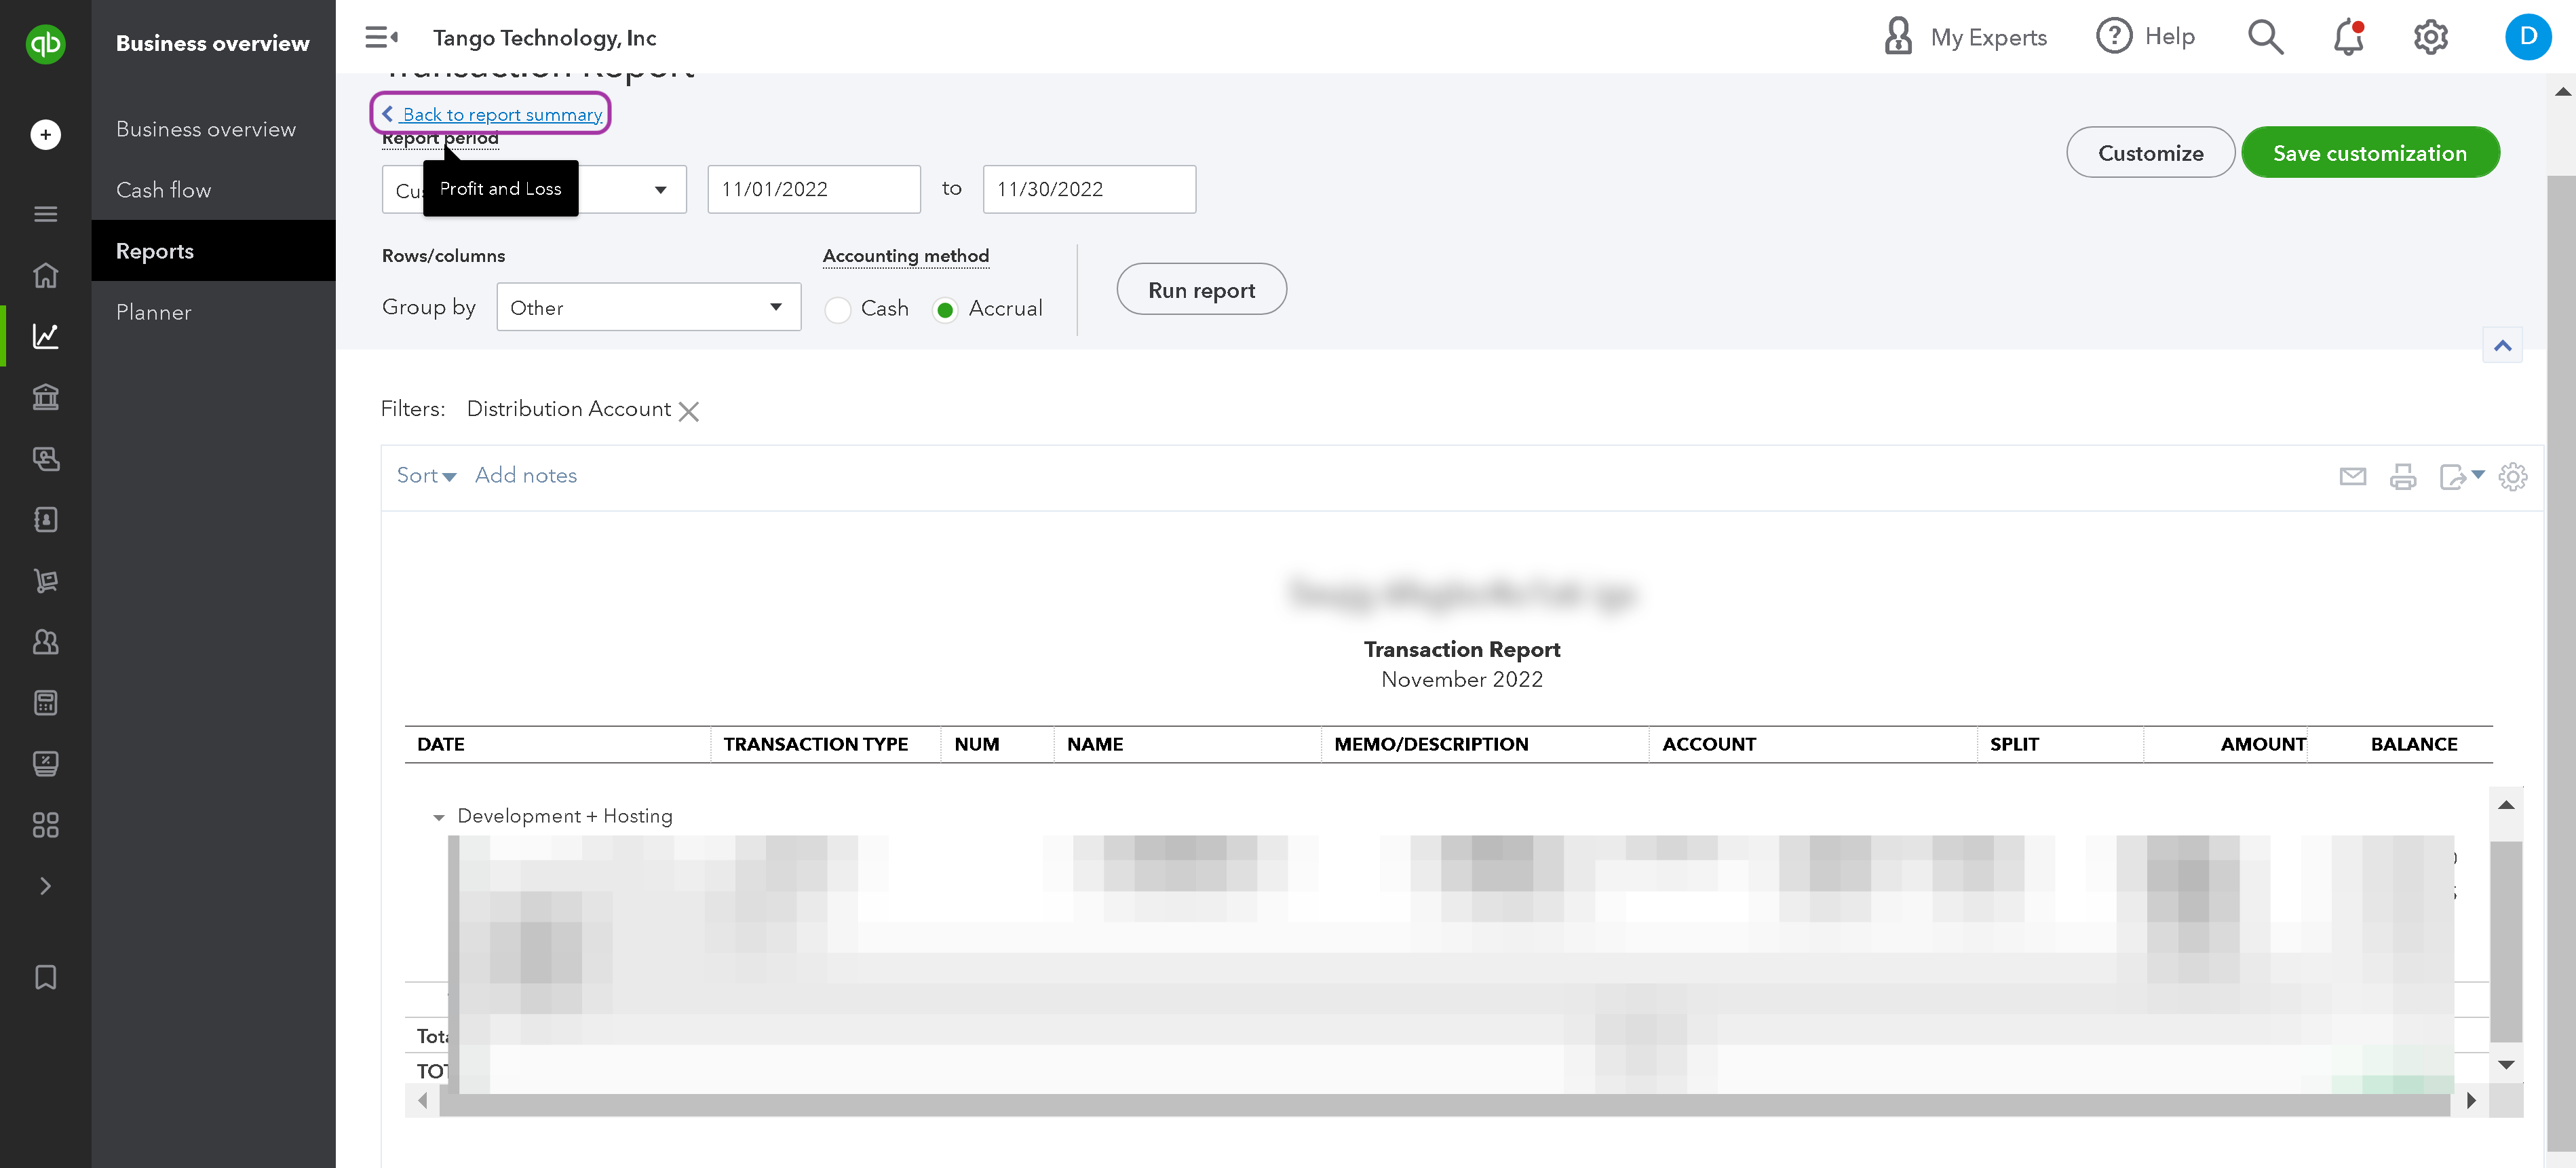Print the report using printer icon
The height and width of the screenshot is (1168, 2576).
[2403, 477]
